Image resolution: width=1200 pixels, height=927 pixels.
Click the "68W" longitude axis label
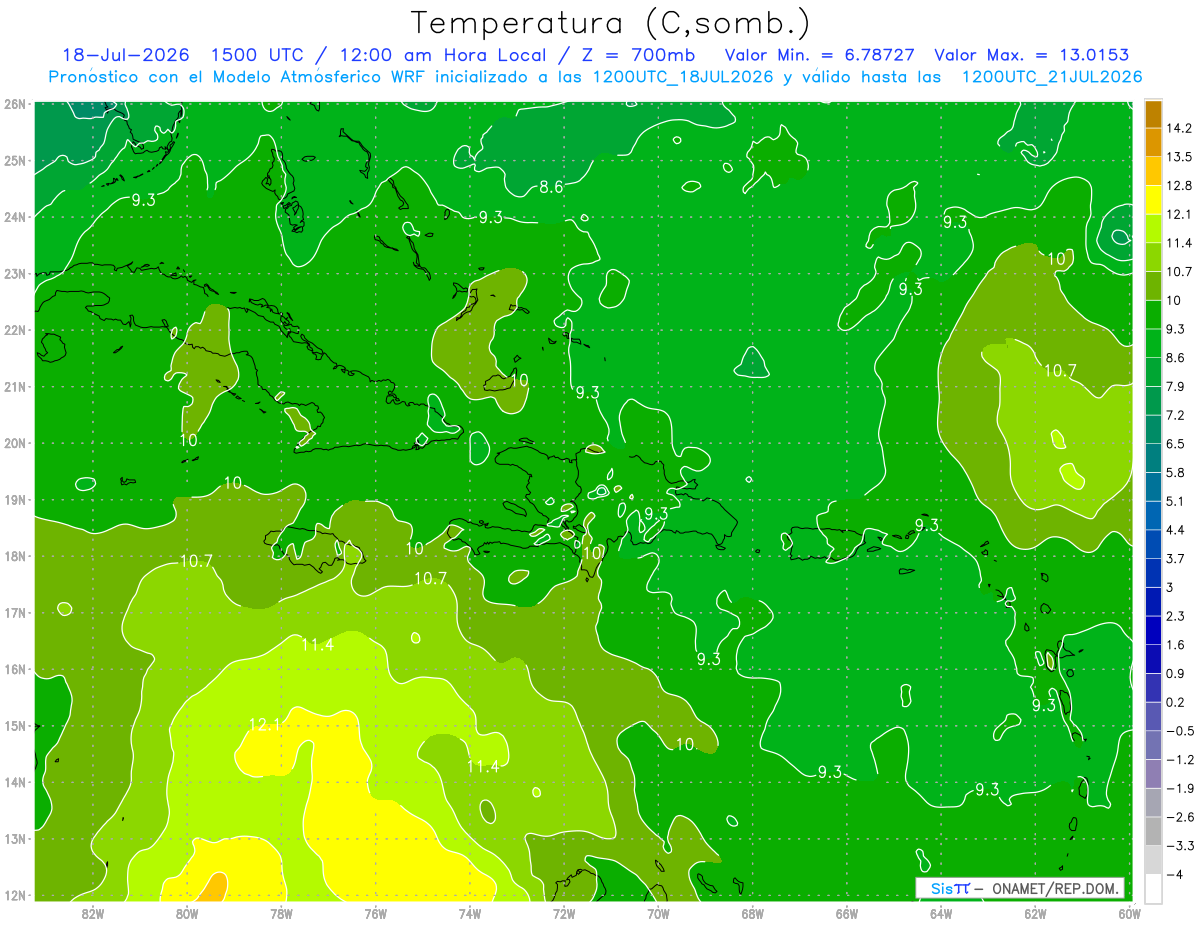(x=753, y=913)
